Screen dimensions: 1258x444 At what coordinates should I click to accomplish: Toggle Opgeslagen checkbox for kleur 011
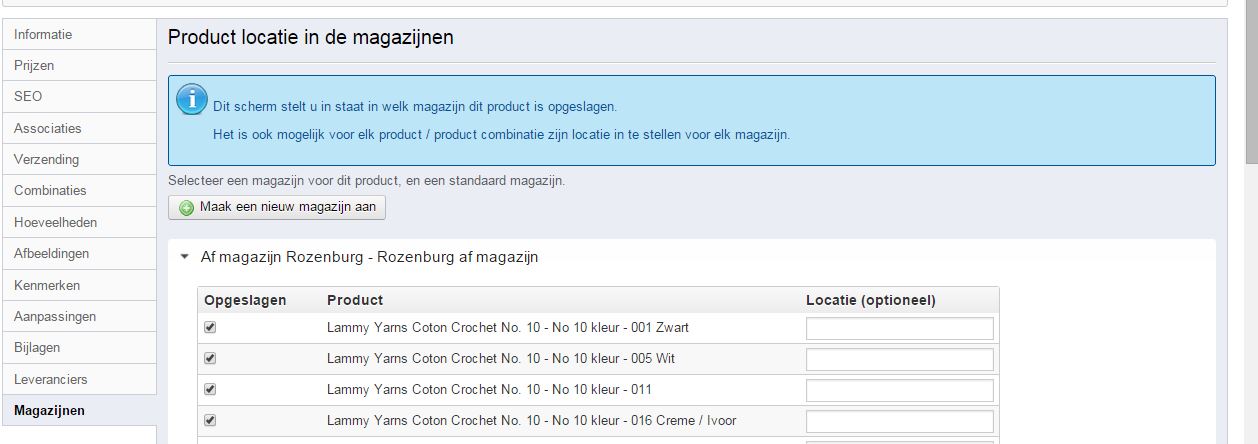point(210,389)
